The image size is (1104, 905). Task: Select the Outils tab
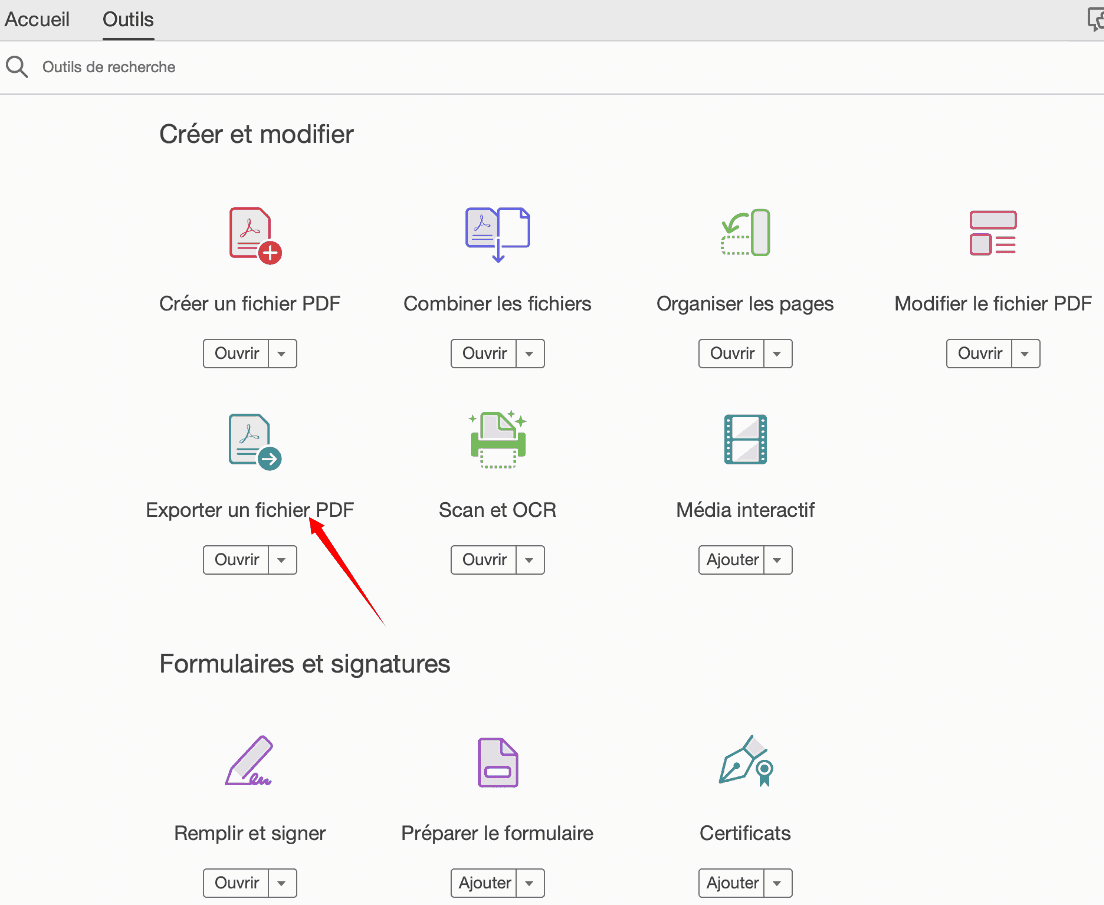[128, 19]
